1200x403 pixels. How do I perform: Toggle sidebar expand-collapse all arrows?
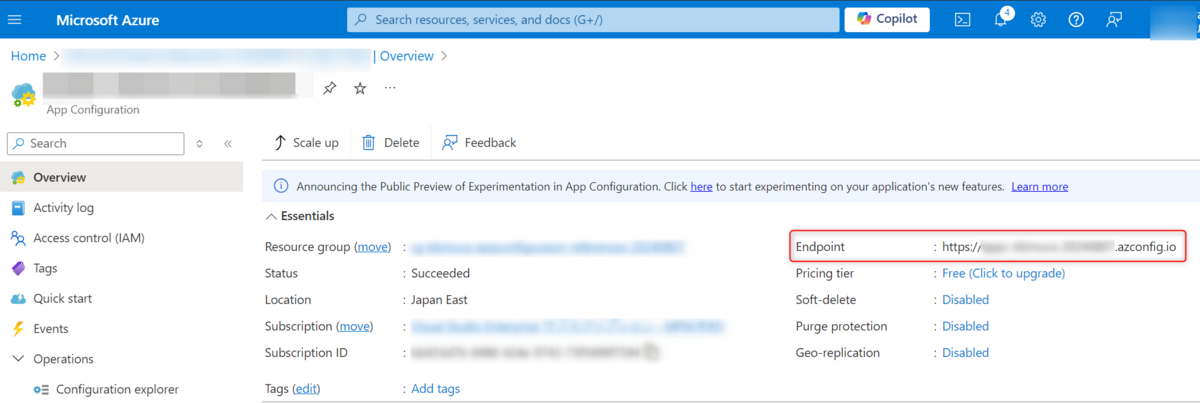pos(200,144)
